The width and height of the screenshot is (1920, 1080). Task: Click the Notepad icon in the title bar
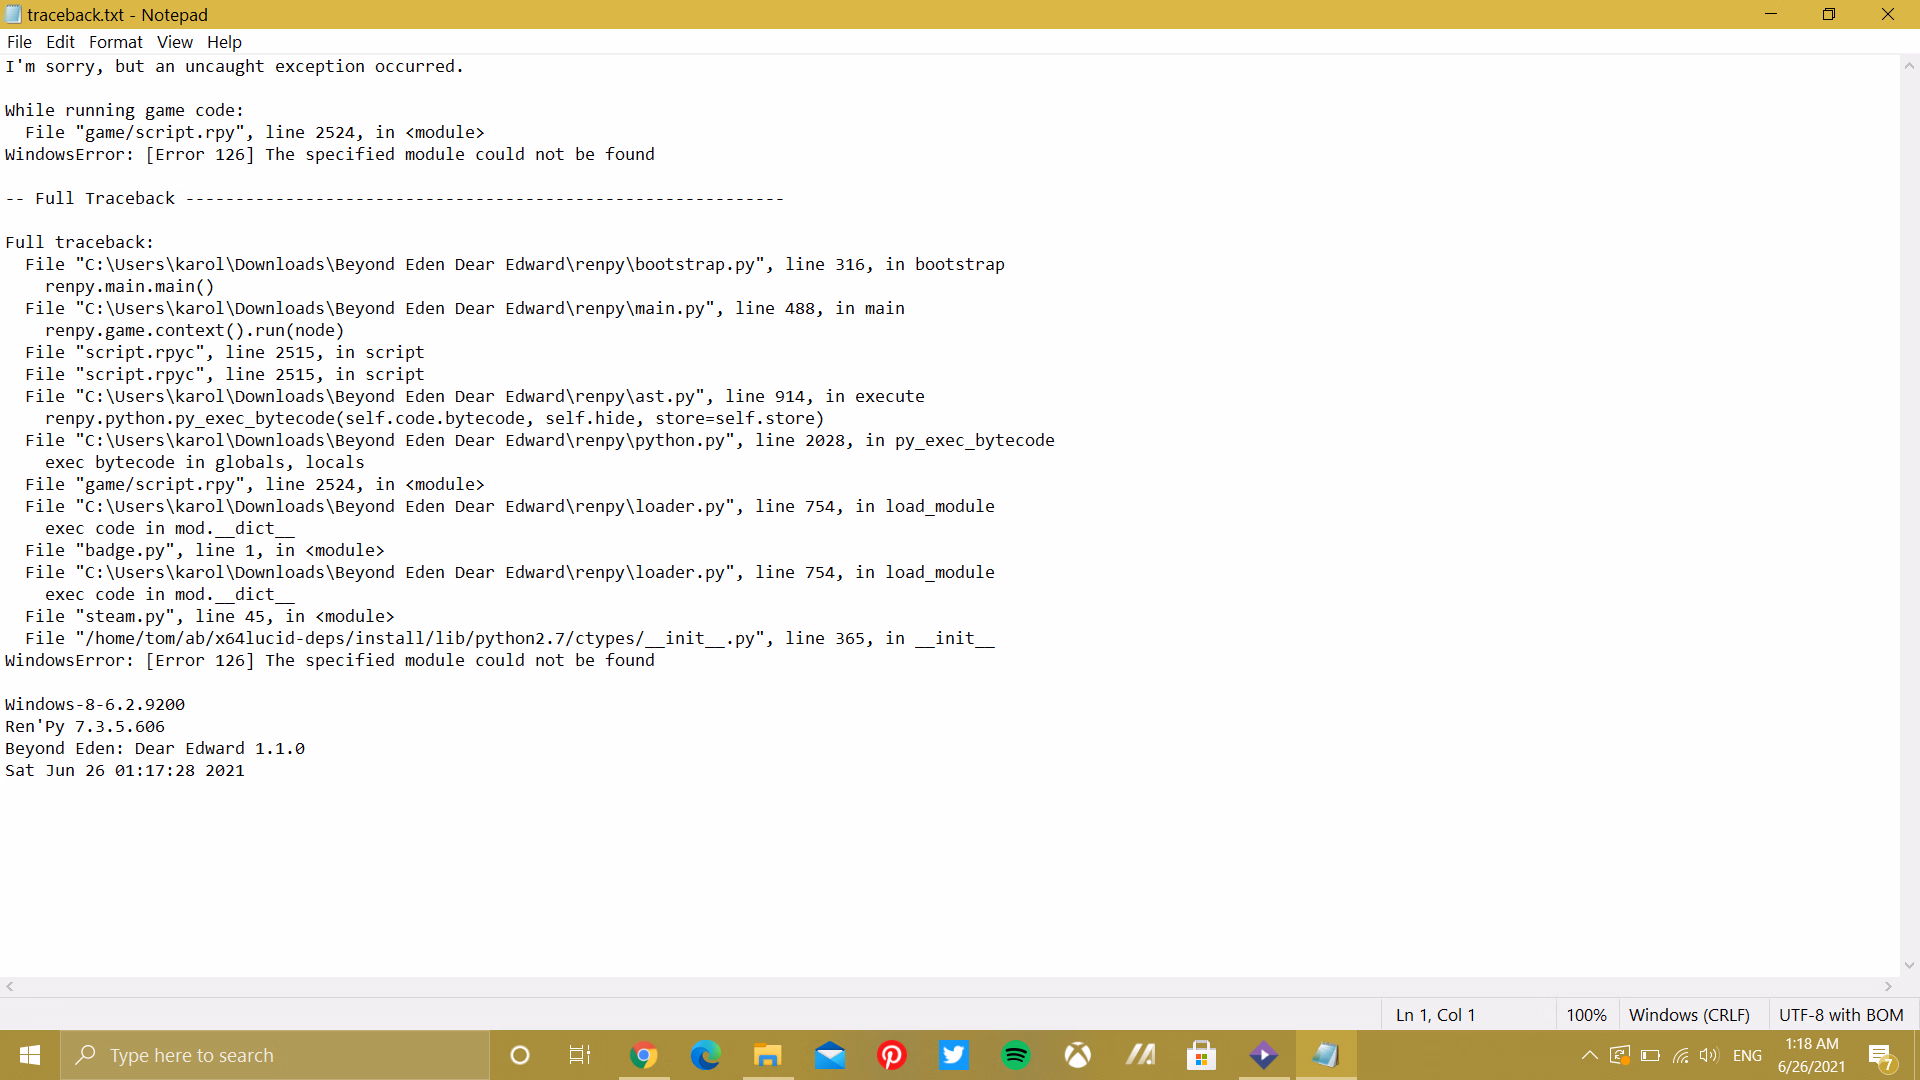(13, 14)
